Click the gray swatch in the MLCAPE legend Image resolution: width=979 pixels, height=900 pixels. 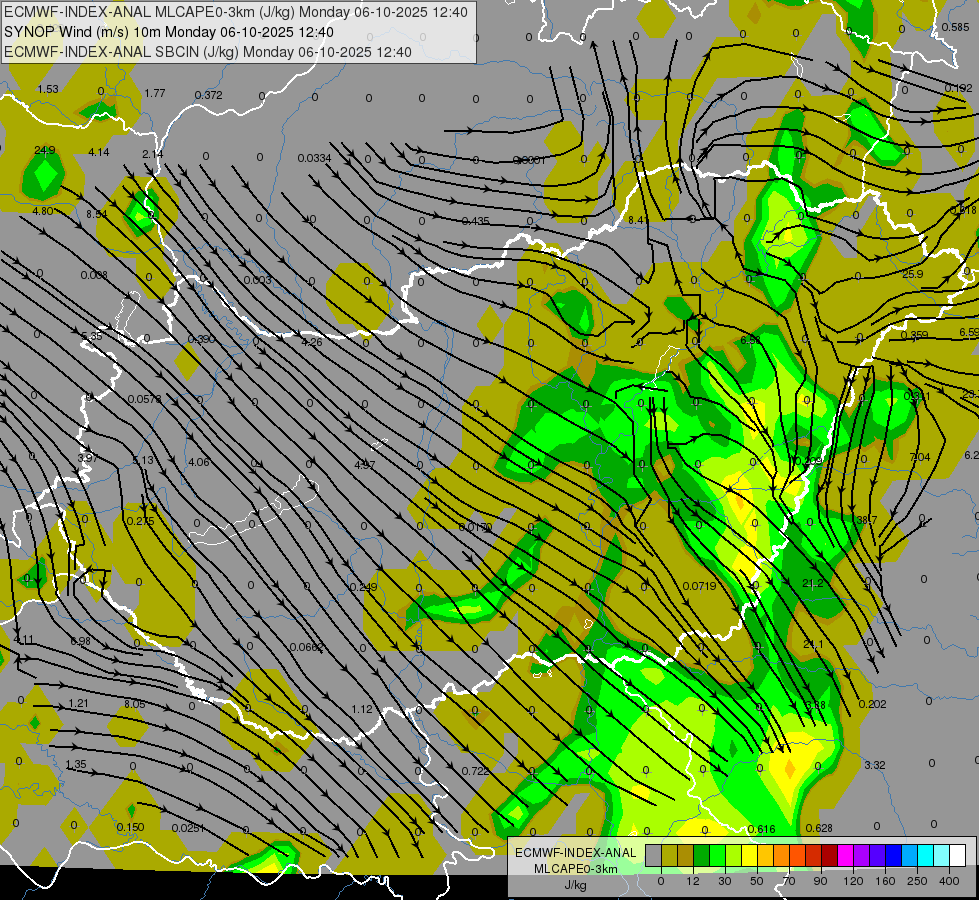coord(653,856)
